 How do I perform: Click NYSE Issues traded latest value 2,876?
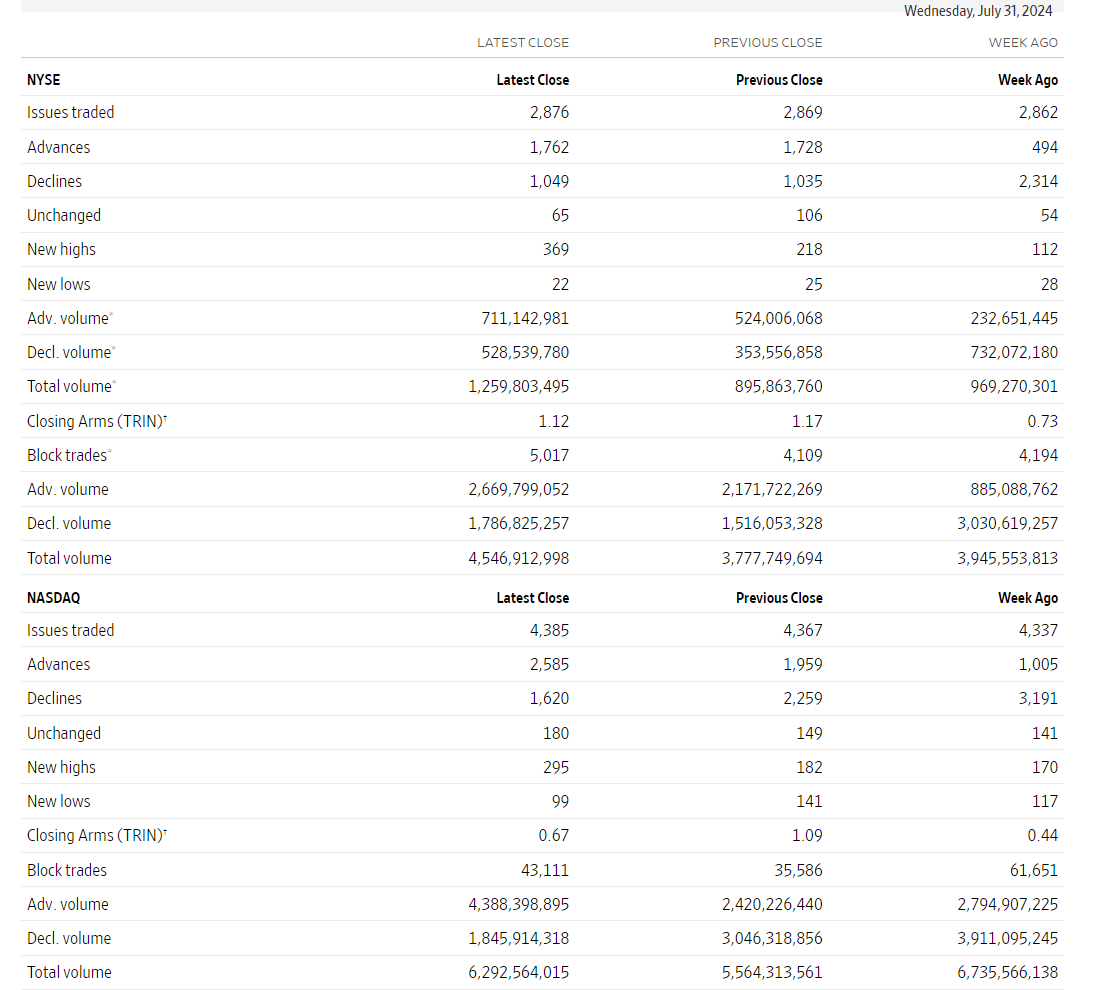point(549,113)
